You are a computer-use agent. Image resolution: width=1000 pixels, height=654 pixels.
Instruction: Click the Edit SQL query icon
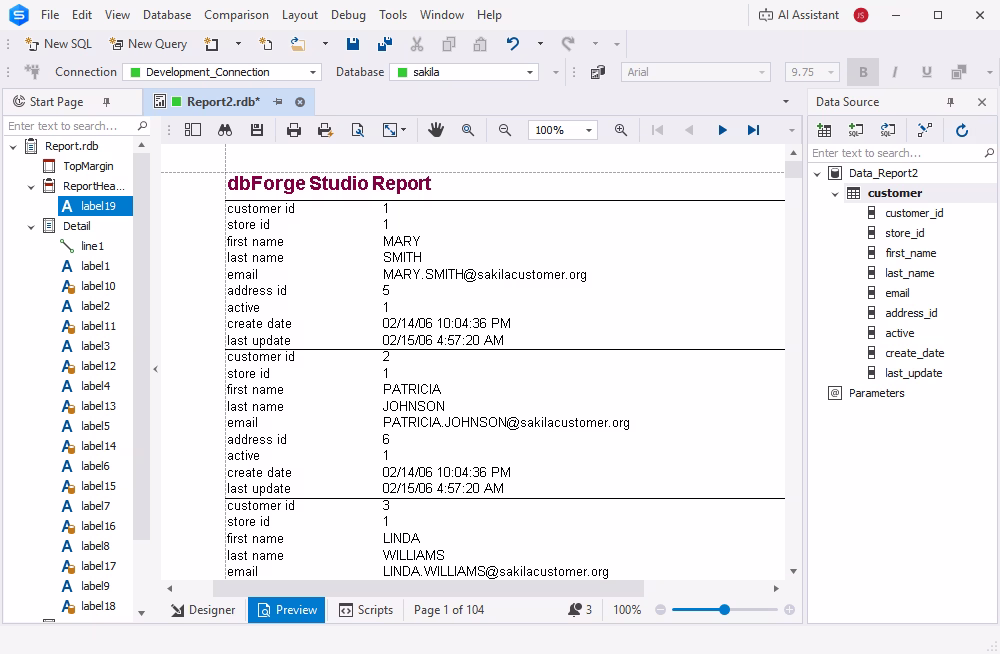(887, 130)
